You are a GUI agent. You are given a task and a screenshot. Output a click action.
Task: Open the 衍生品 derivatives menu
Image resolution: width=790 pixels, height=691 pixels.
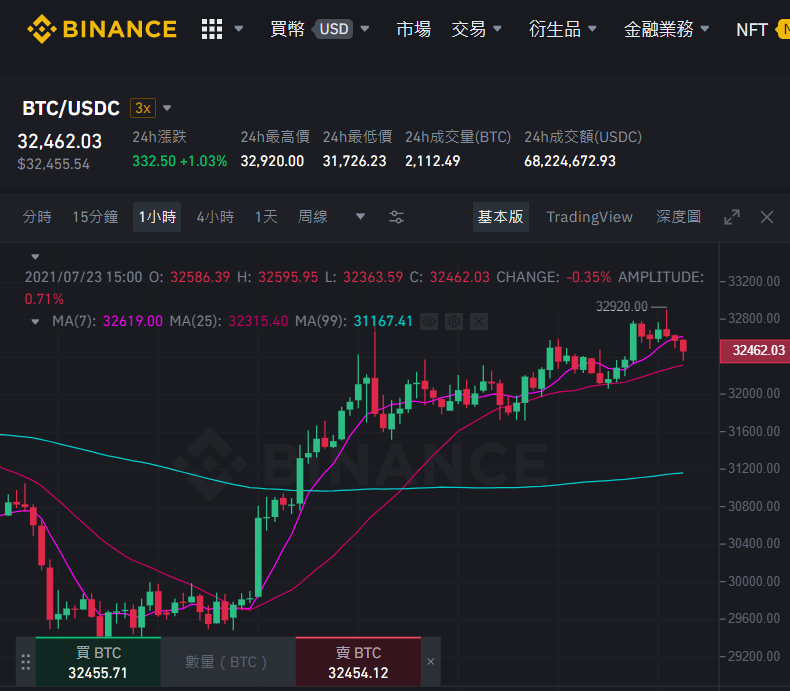[x=555, y=29]
